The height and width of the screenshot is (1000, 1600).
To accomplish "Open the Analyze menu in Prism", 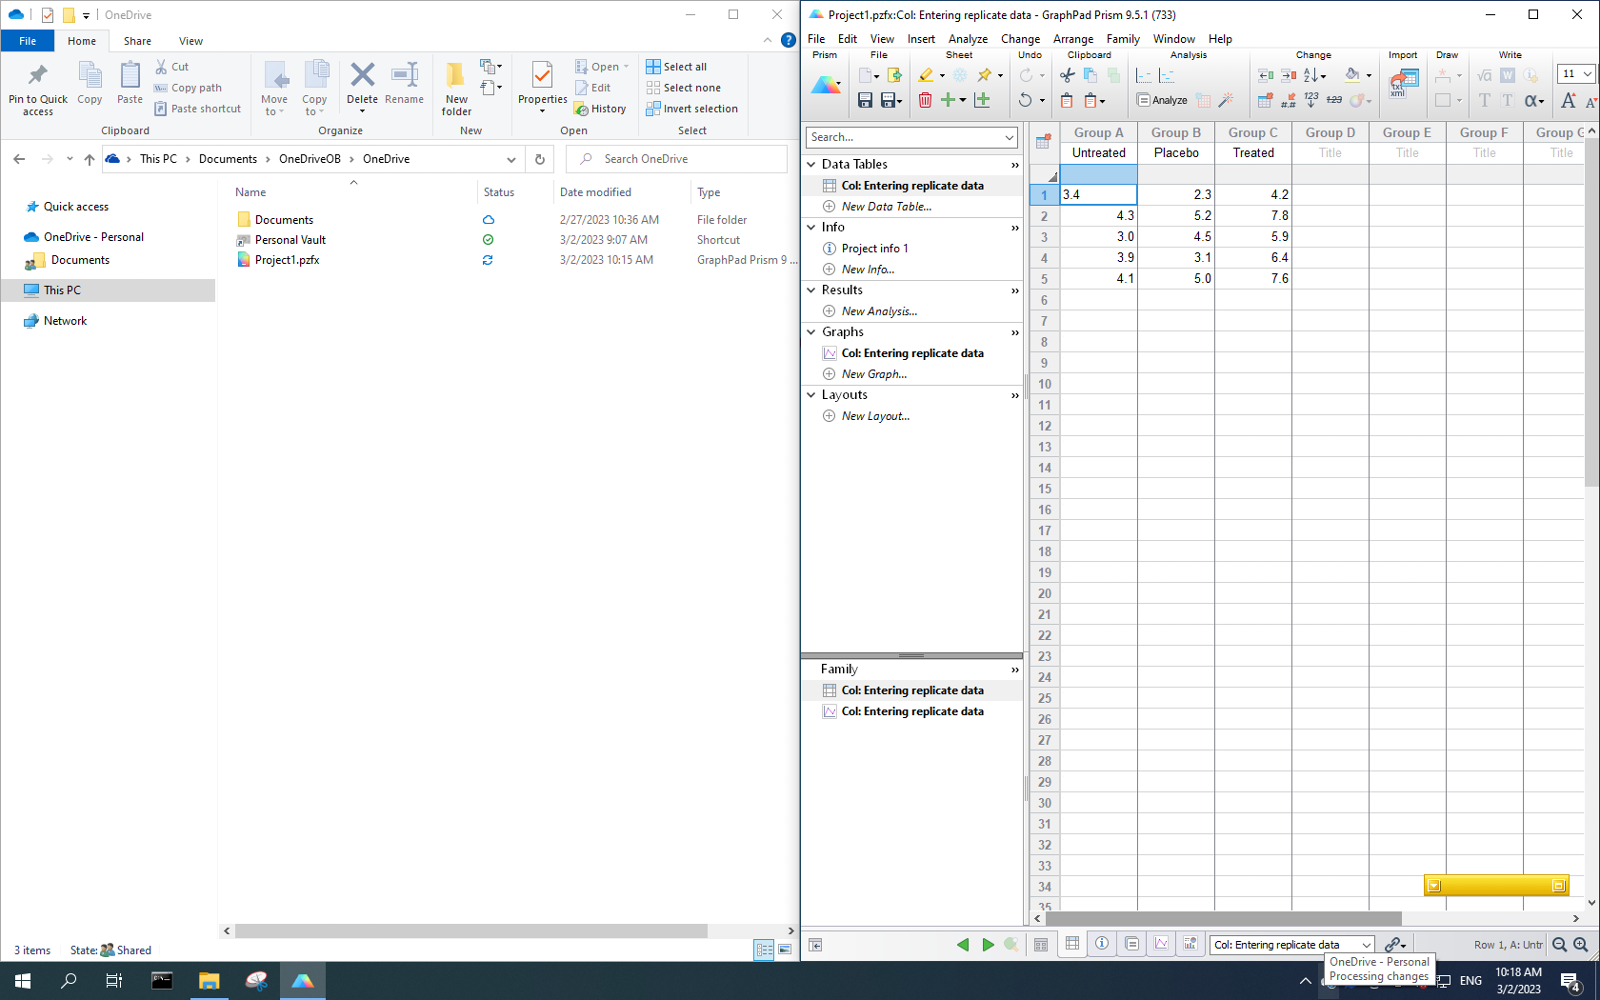I will click(x=967, y=39).
